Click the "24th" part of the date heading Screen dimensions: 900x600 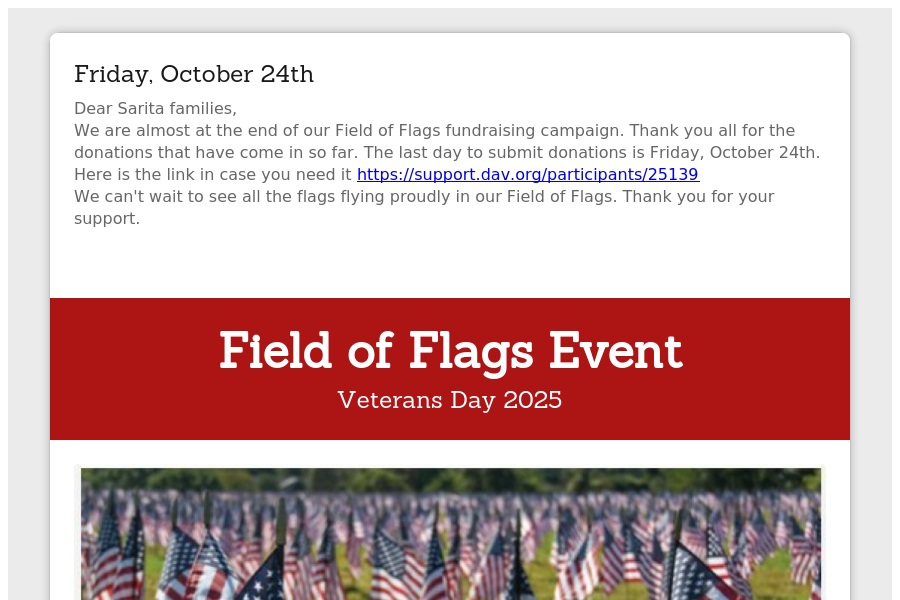point(287,74)
